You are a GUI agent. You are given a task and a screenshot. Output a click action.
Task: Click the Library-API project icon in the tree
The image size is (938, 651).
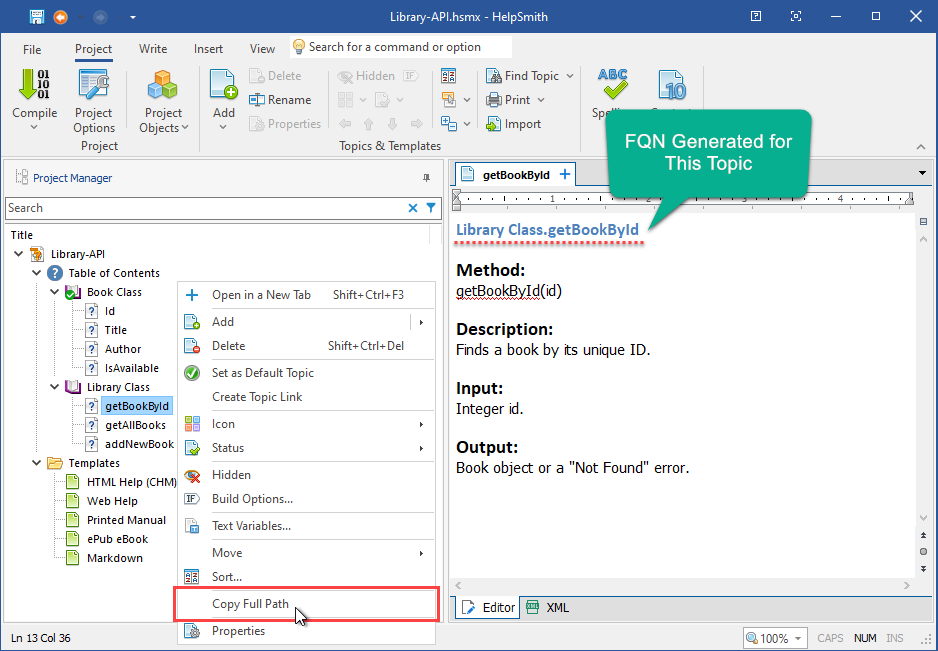pos(37,254)
